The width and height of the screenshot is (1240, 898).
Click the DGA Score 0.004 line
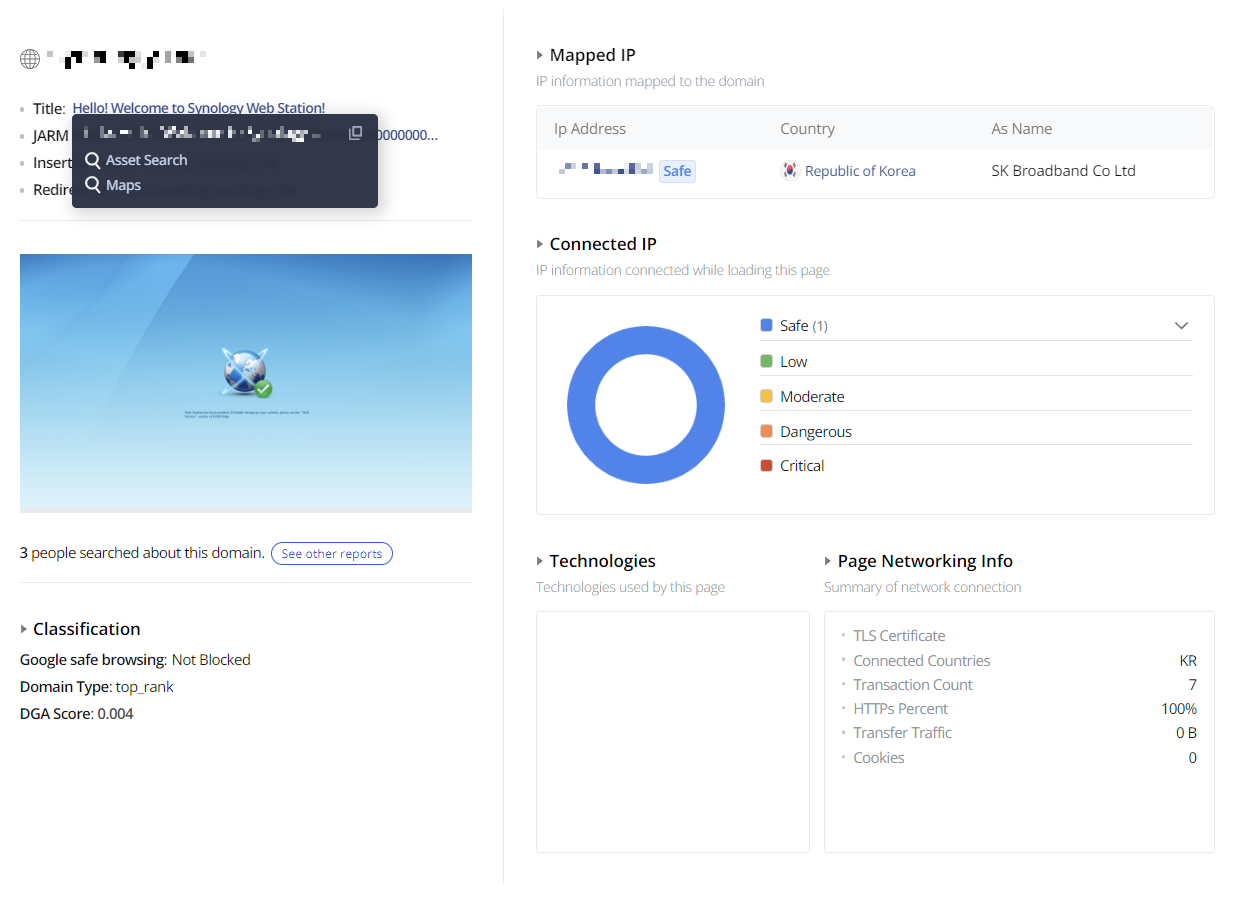tap(76, 714)
